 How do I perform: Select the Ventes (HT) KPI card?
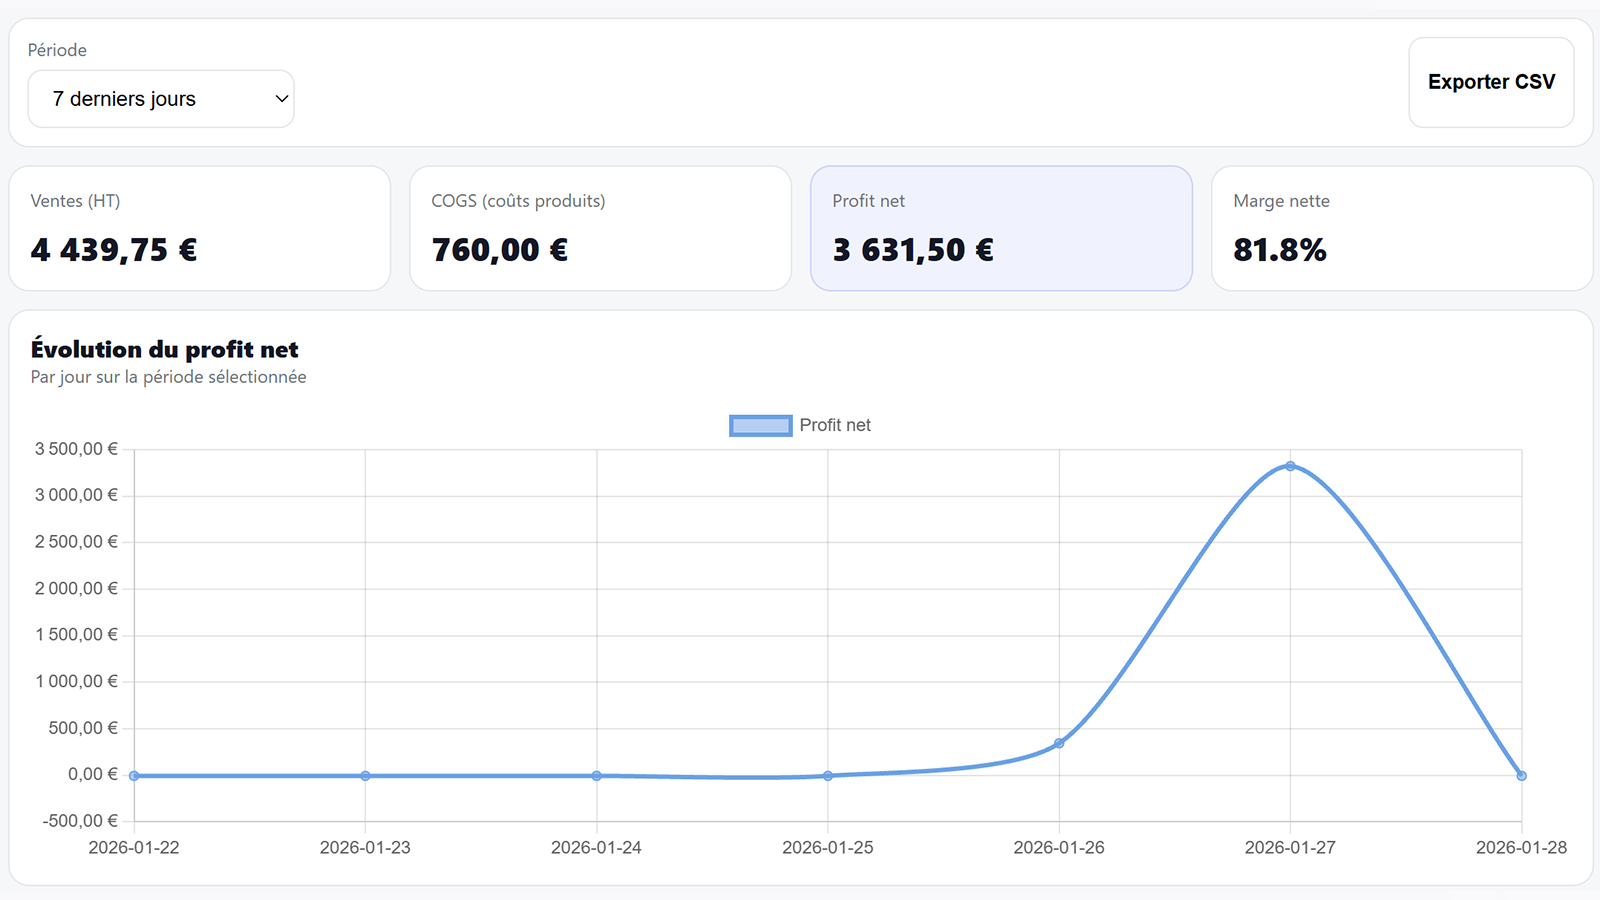pos(200,228)
